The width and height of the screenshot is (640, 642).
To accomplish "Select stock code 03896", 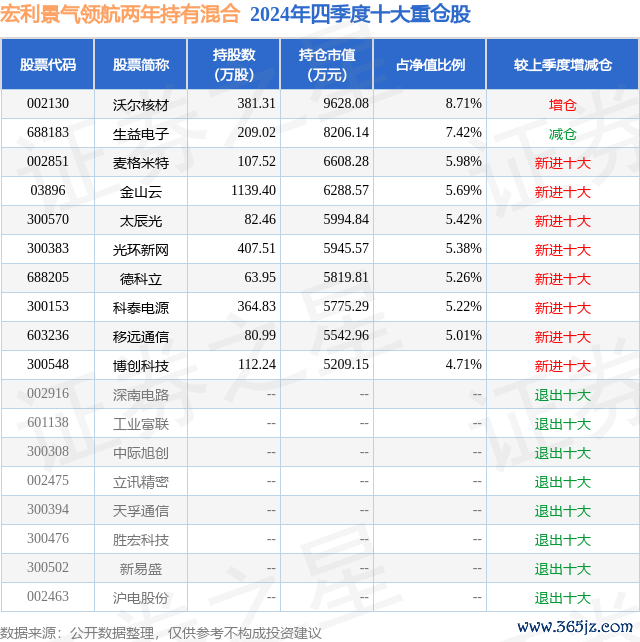I will [x=48, y=191].
